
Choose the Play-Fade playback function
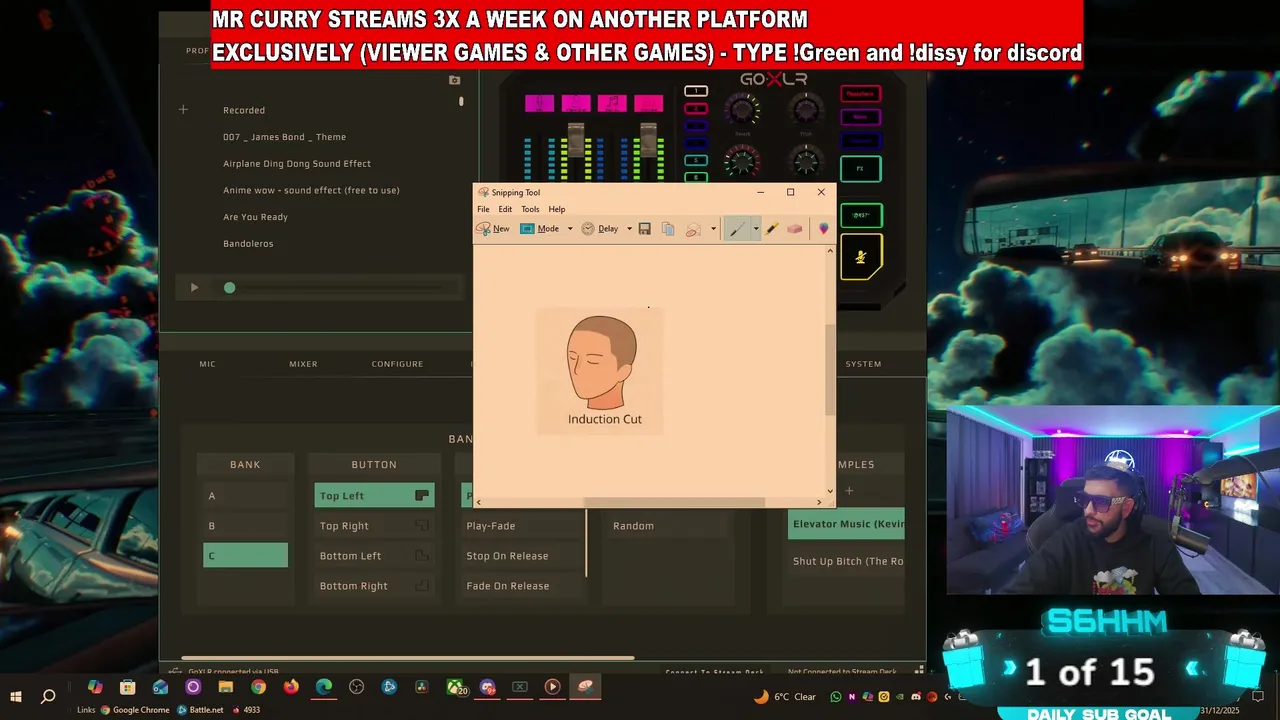[x=521, y=526]
